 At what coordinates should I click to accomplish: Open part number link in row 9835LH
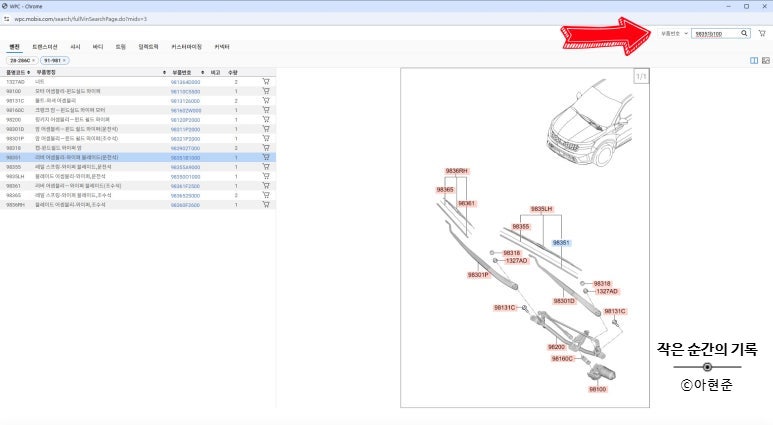click(x=185, y=177)
